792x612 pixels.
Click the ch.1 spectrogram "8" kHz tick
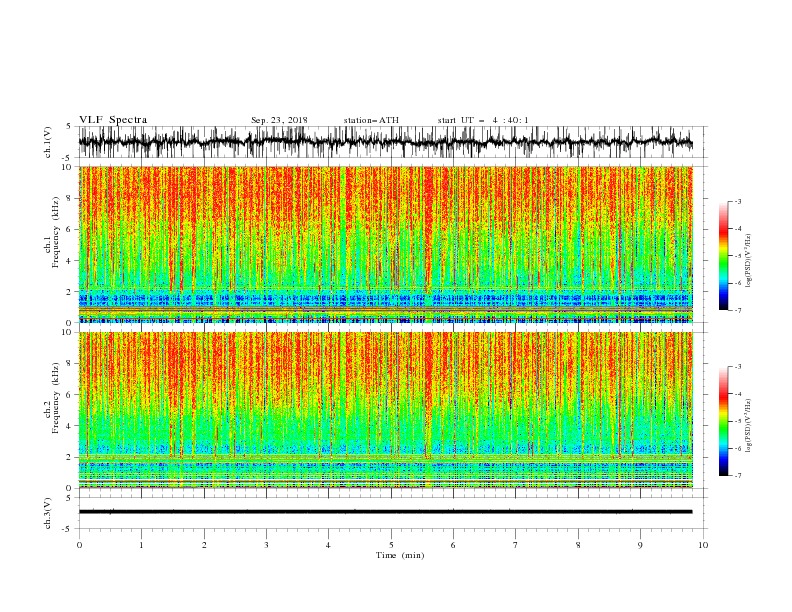70,198
